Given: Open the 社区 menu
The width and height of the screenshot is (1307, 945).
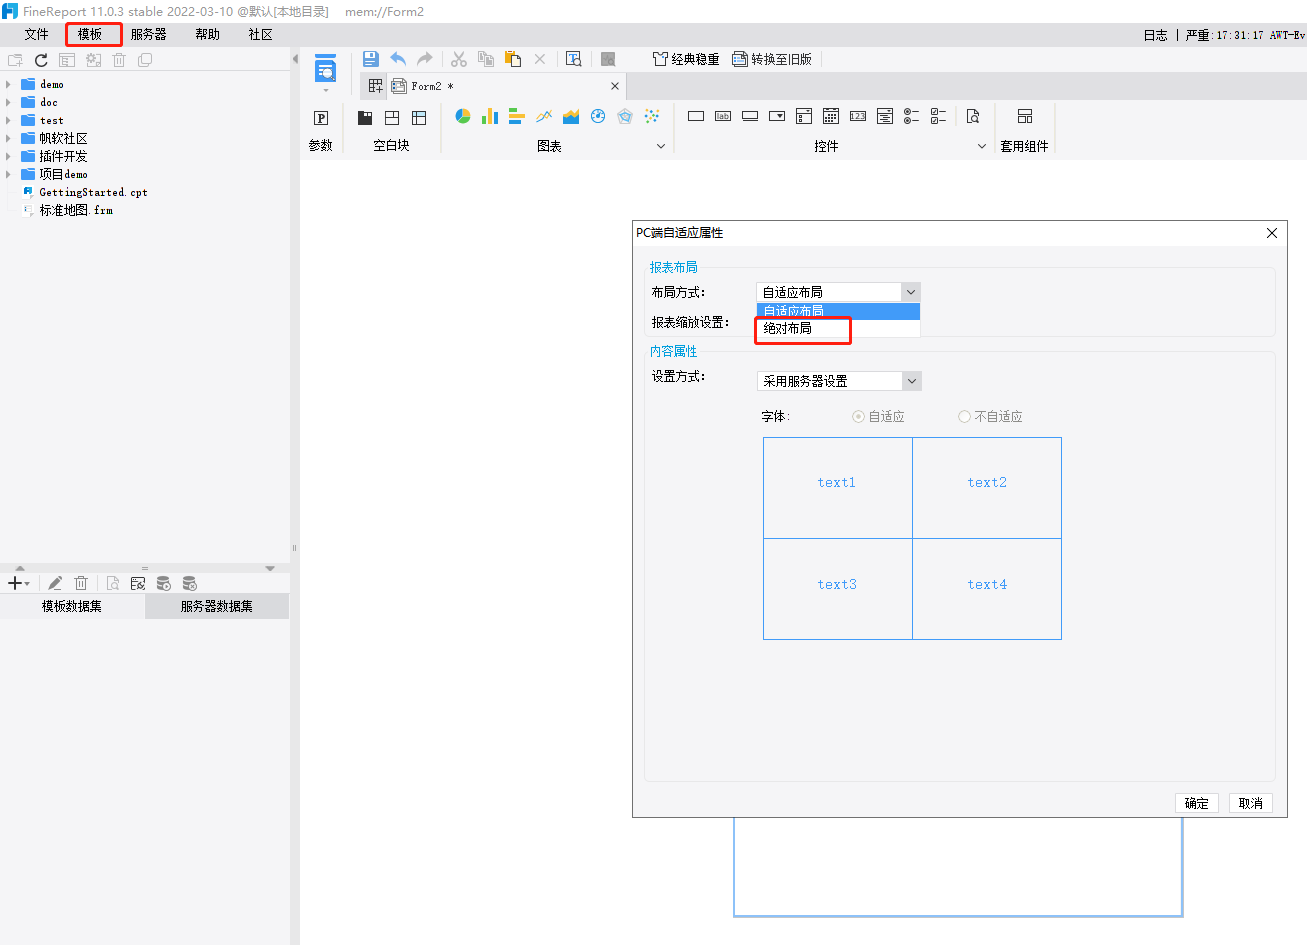Looking at the screenshot, I should pos(260,34).
